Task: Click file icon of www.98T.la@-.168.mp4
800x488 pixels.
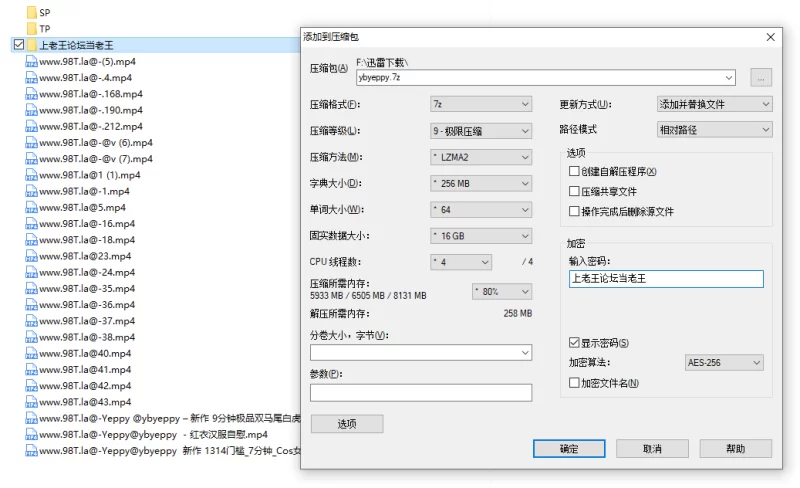Action: pyautogui.click(x=32, y=94)
